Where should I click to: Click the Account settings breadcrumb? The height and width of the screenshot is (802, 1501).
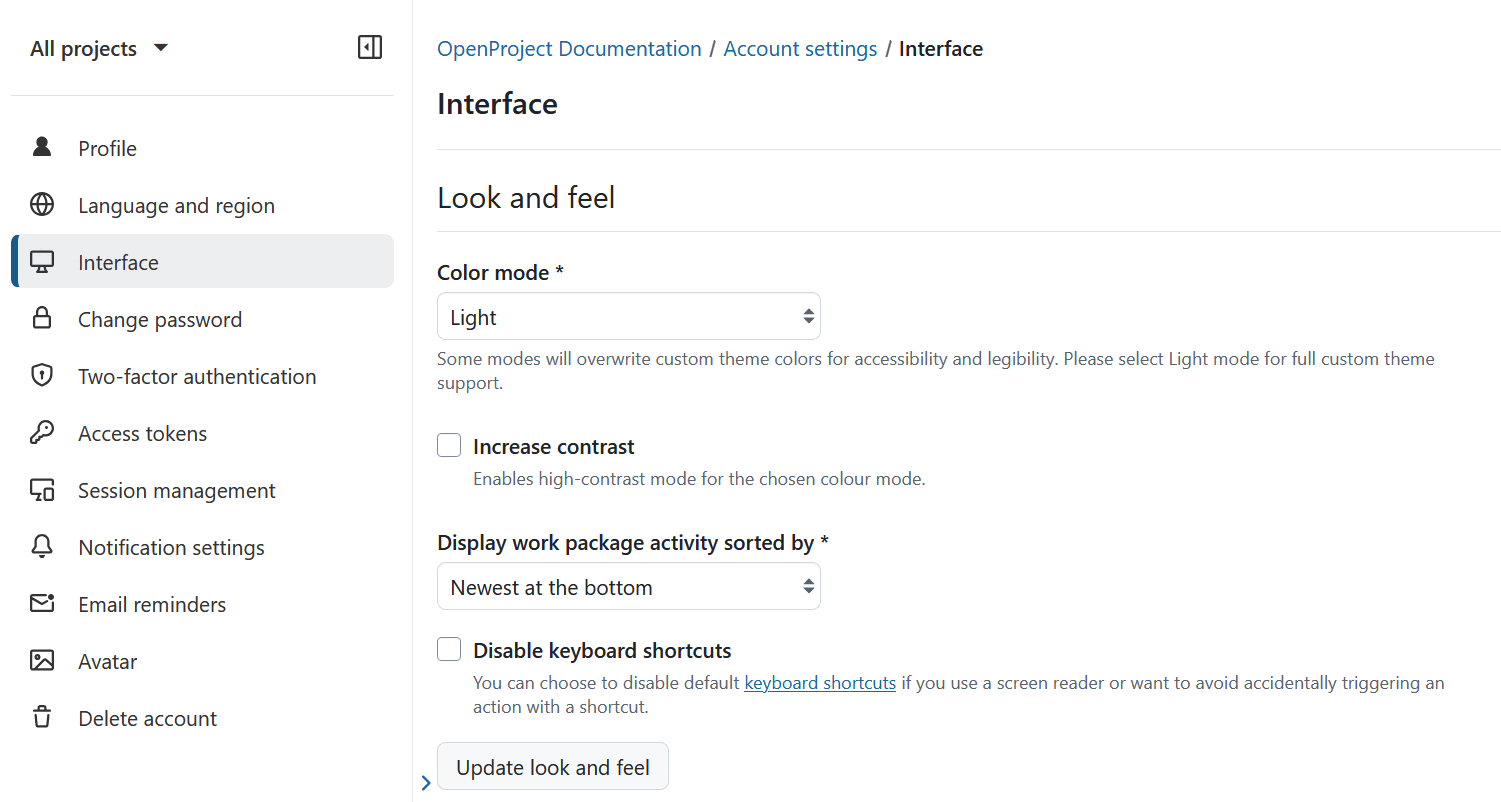(x=800, y=49)
